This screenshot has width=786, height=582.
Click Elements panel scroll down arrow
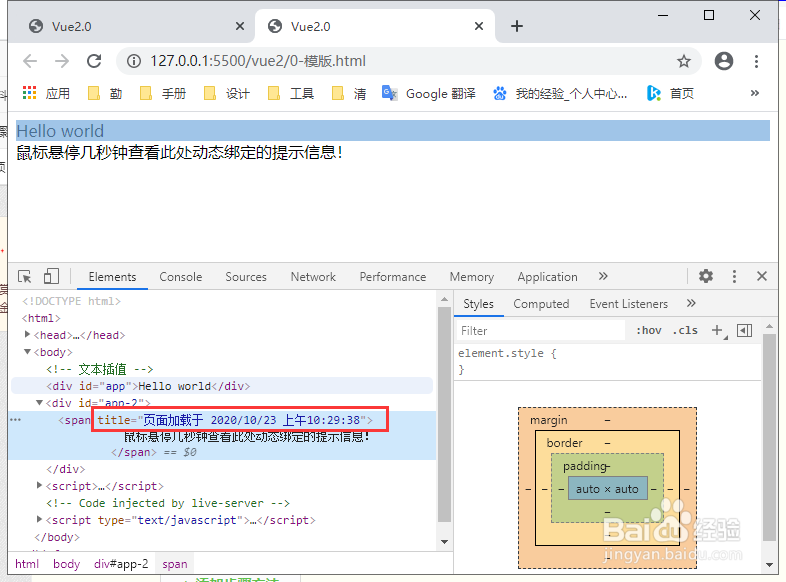click(x=444, y=541)
